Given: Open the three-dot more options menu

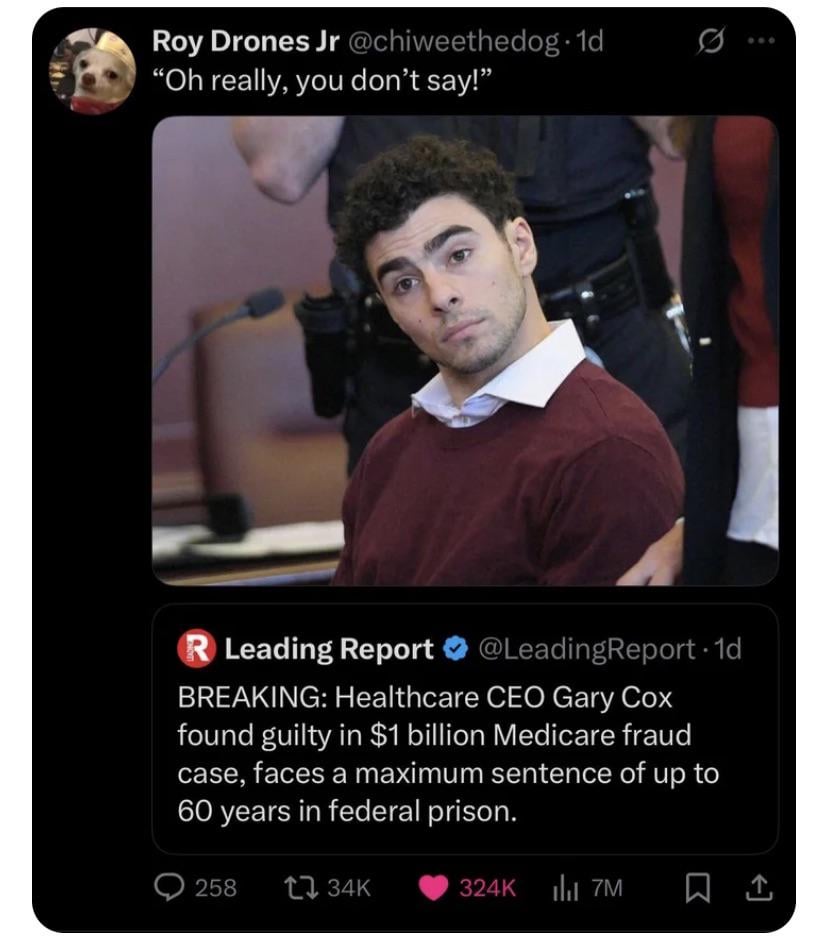Looking at the screenshot, I should pyautogui.click(x=761, y=43).
